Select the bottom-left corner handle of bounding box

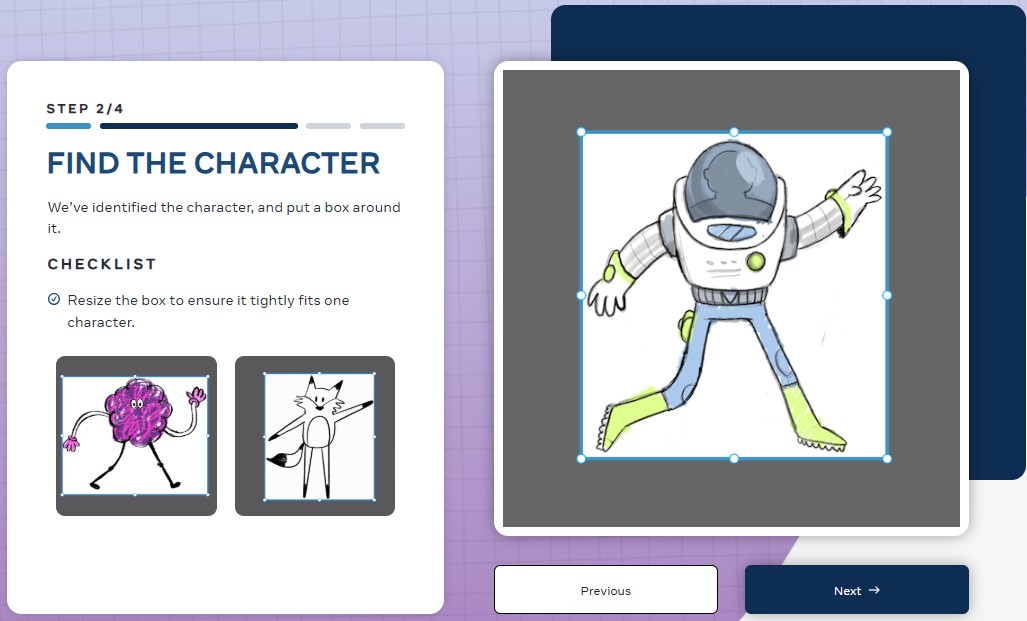[x=581, y=459]
